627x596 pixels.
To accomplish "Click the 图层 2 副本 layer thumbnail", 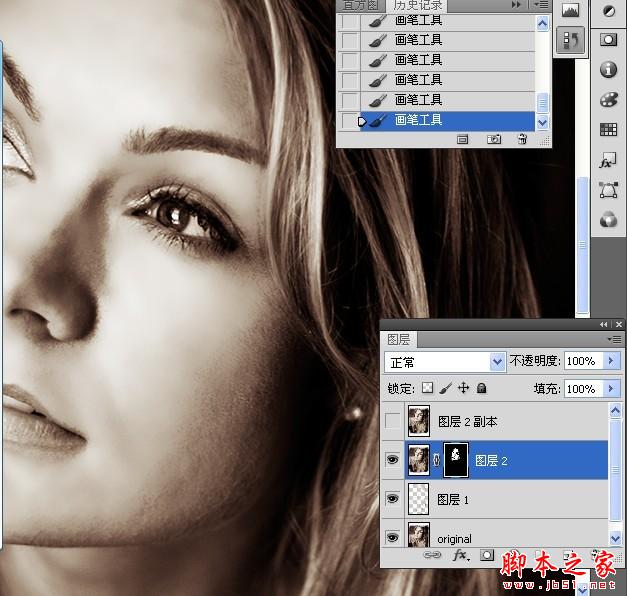I will (x=419, y=421).
